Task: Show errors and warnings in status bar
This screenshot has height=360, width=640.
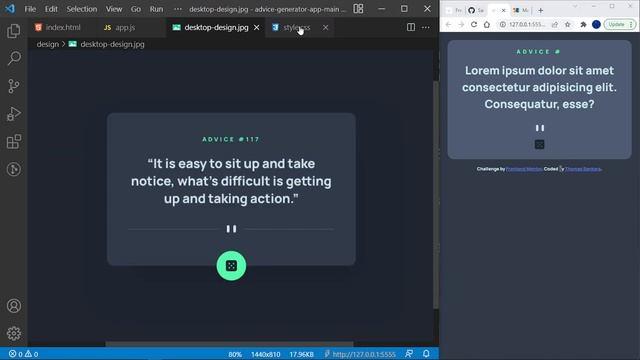Action: coord(23,354)
